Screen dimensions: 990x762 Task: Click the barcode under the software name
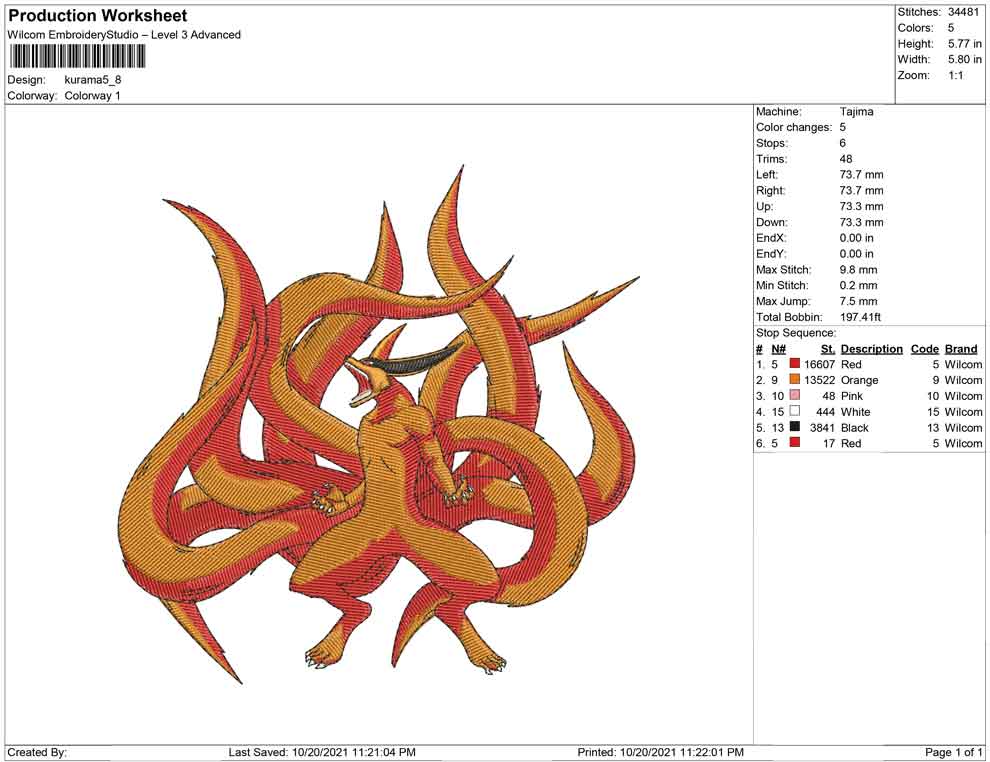(78, 57)
